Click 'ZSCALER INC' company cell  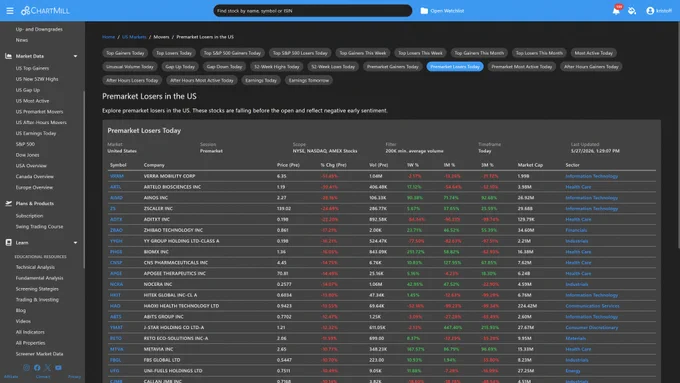coord(157,209)
